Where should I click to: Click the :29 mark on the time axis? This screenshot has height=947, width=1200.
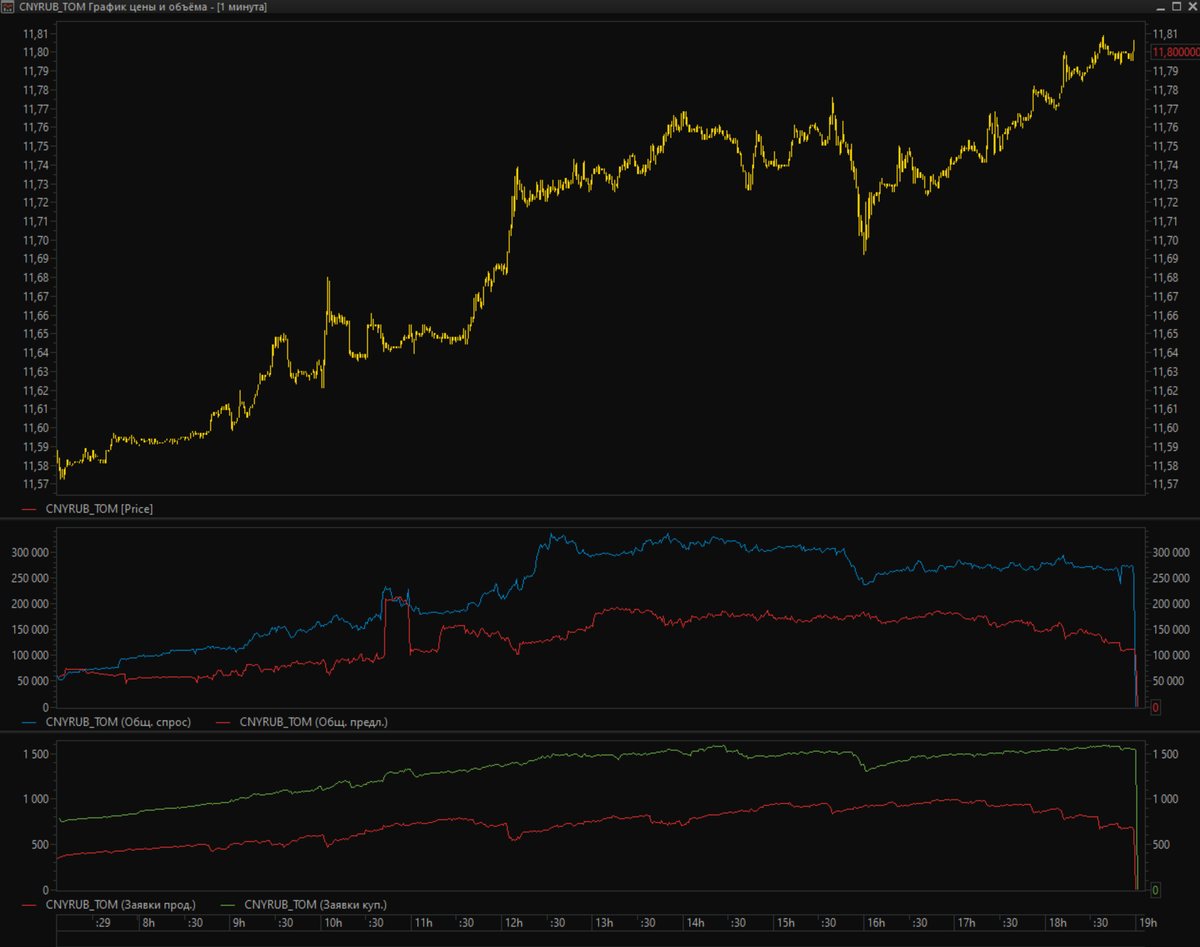point(103,922)
